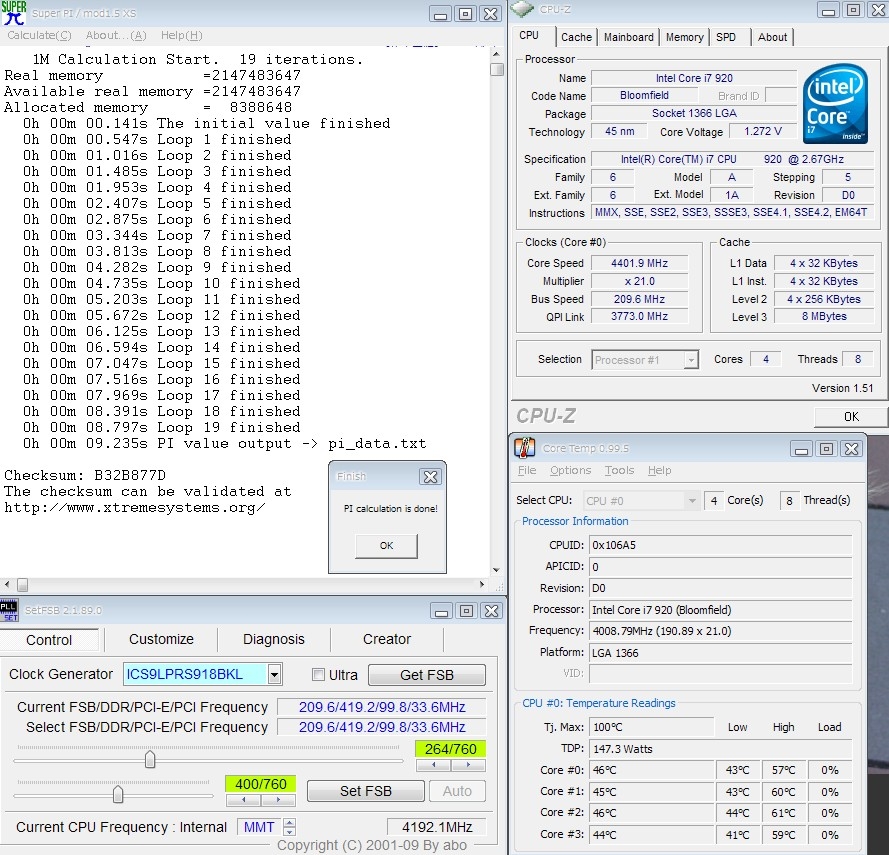
Task: Switch to Mainboard tab in CPU-Z
Action: coord(628,37)
